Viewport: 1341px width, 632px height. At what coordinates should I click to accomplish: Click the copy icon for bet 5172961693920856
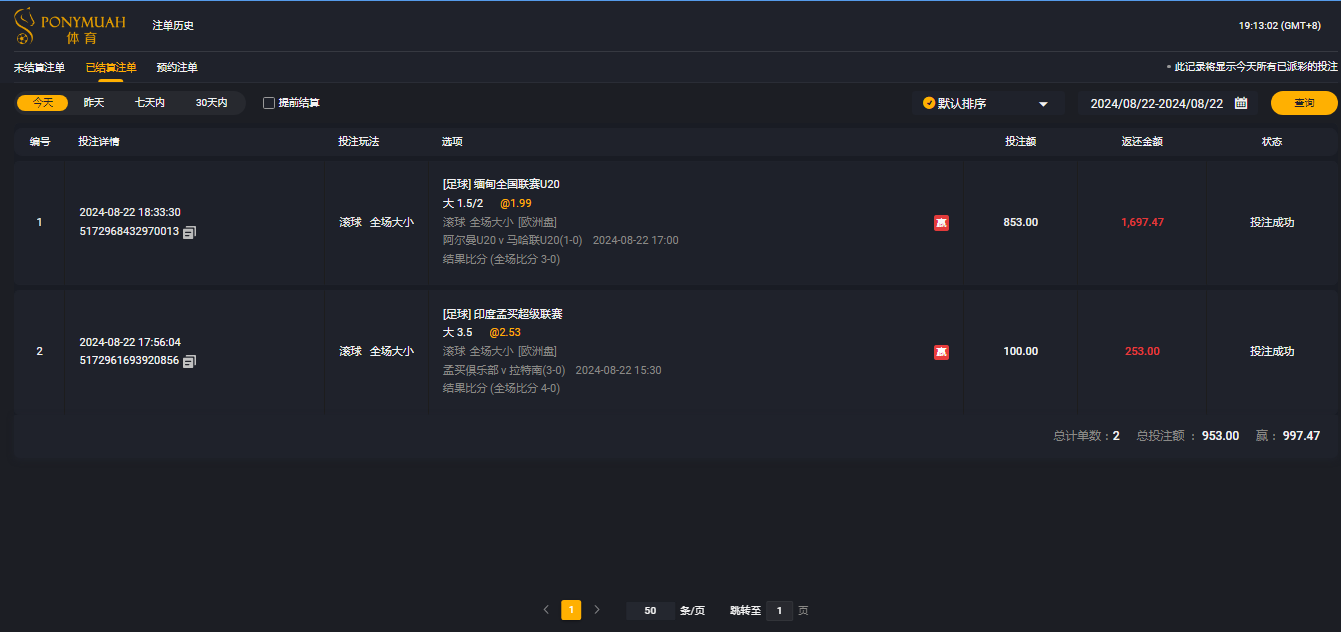(188, 361)
